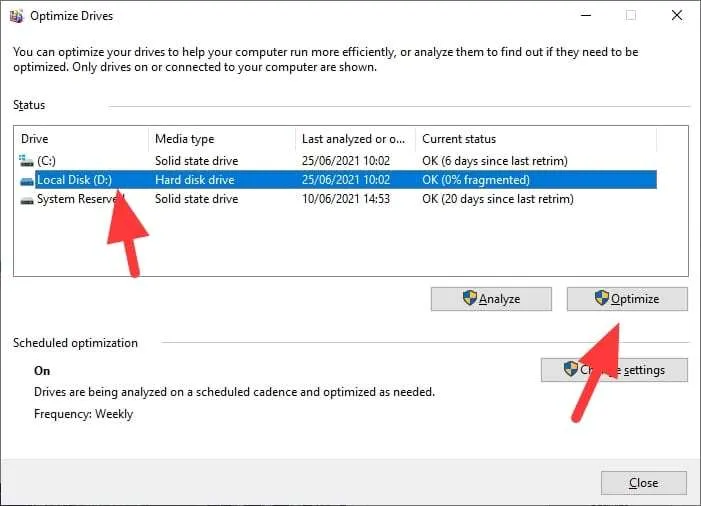
Task: Click the Optimize Drives app icon in title bar
Action: [17, 16]
